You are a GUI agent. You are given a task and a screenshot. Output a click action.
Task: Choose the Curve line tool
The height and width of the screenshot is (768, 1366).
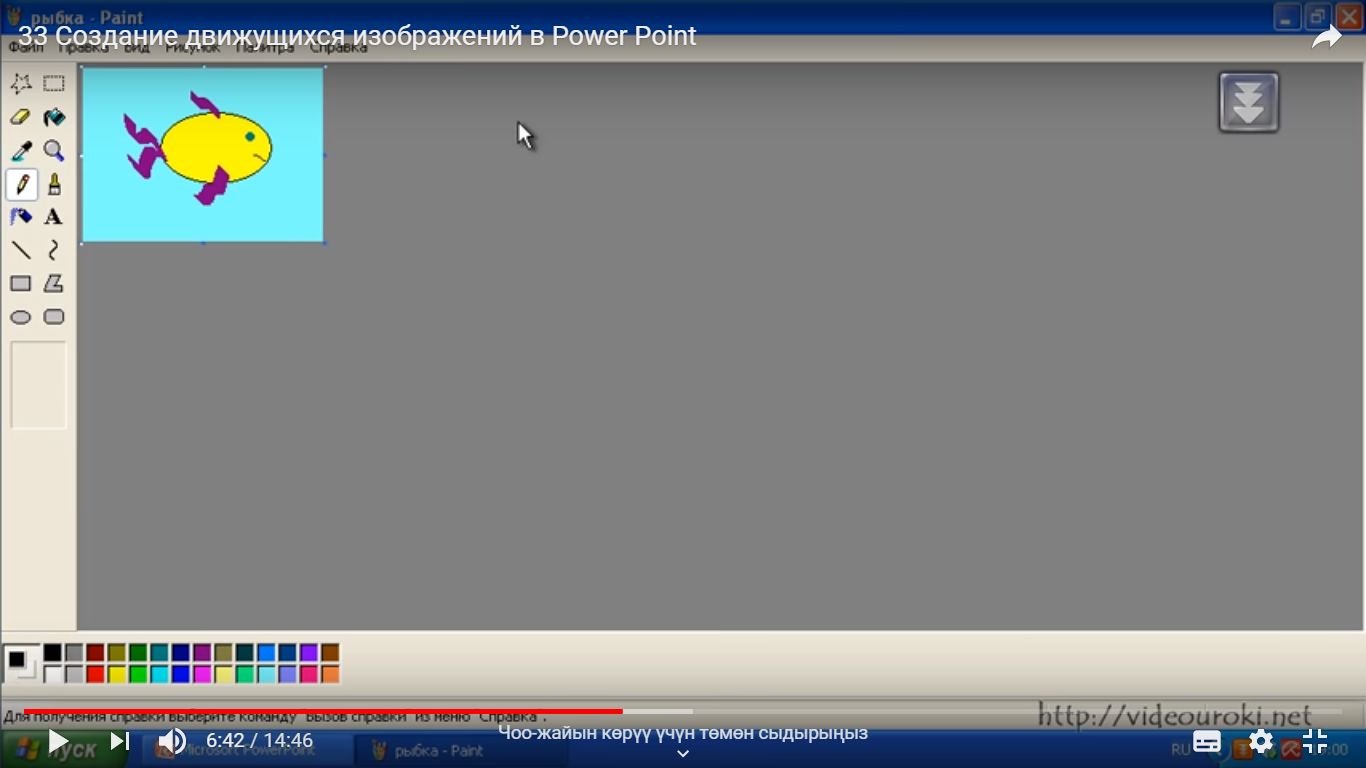[54, 250]
